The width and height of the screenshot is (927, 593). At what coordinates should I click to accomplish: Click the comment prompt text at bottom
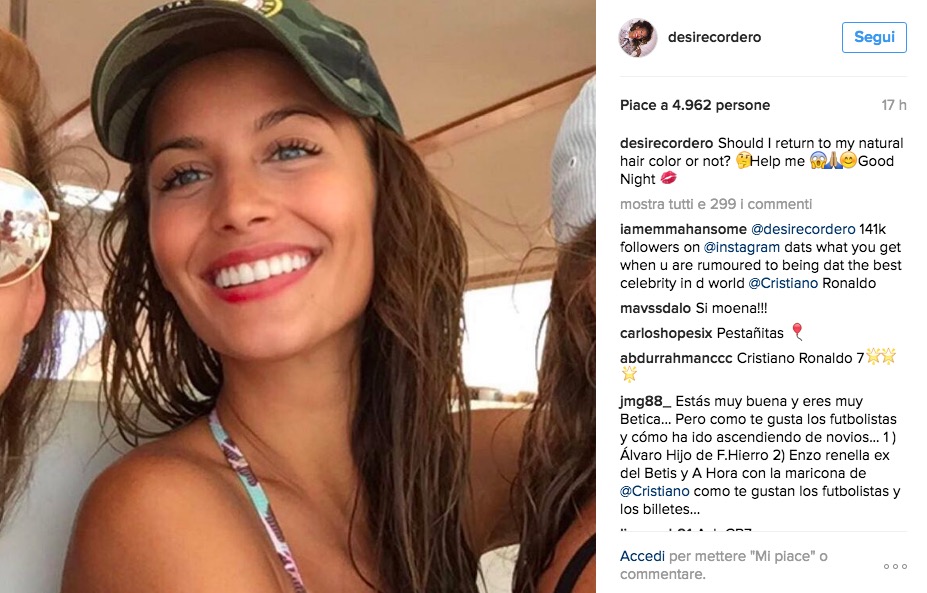coord(724,565)
